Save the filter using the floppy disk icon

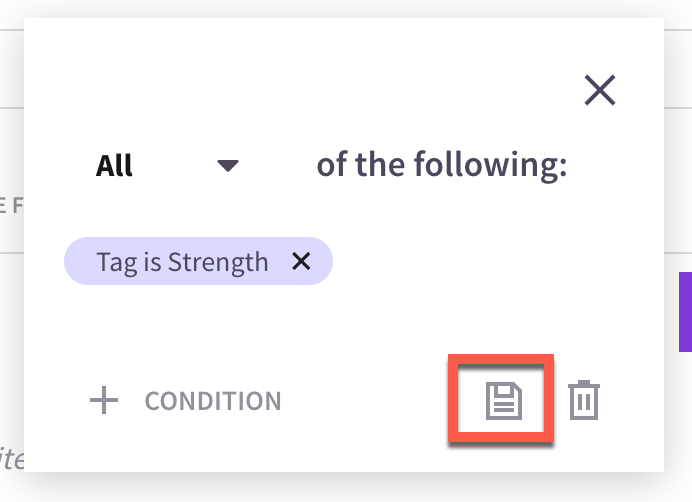(x=504, y=400)
